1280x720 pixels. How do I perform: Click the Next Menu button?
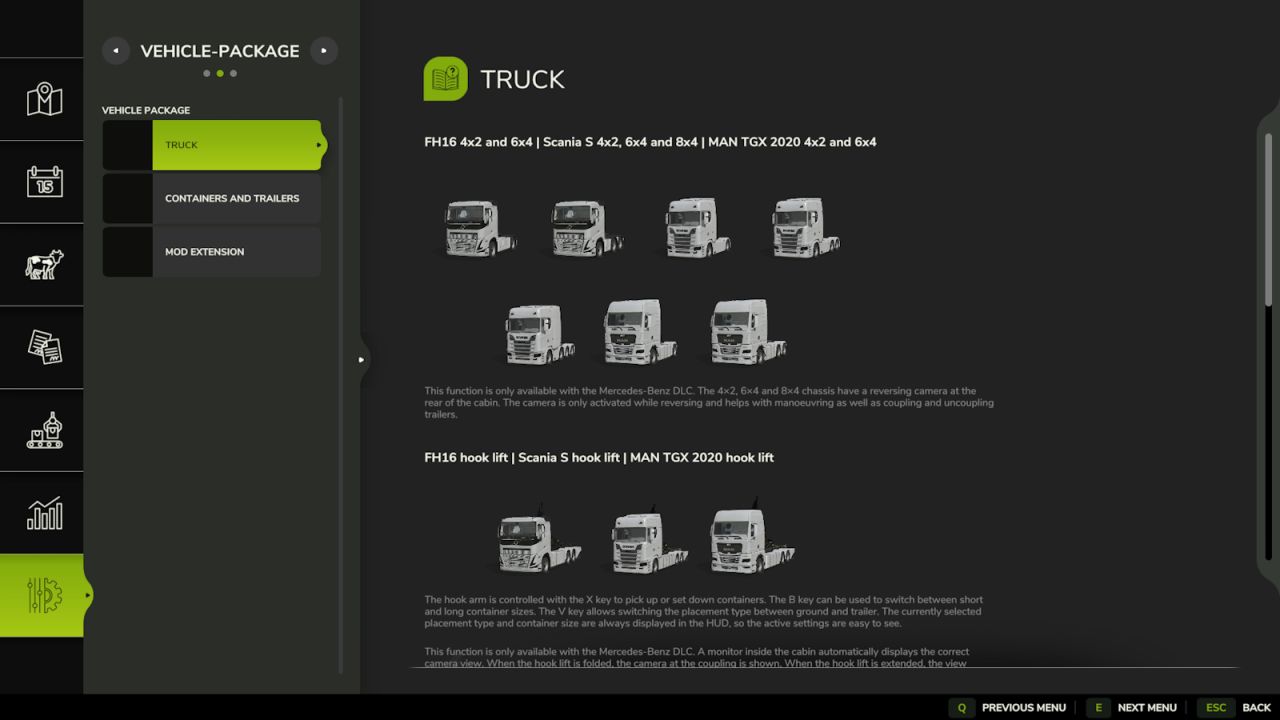click(1132, 708)
